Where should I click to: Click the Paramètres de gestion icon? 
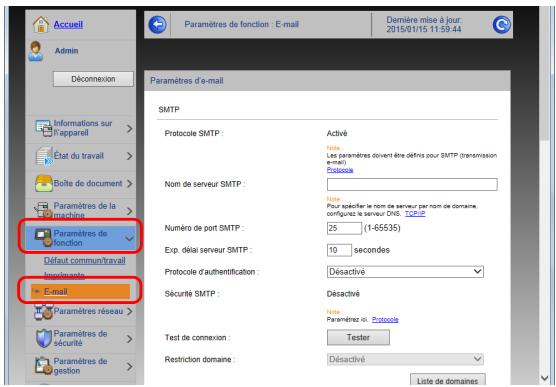[44, 366]
